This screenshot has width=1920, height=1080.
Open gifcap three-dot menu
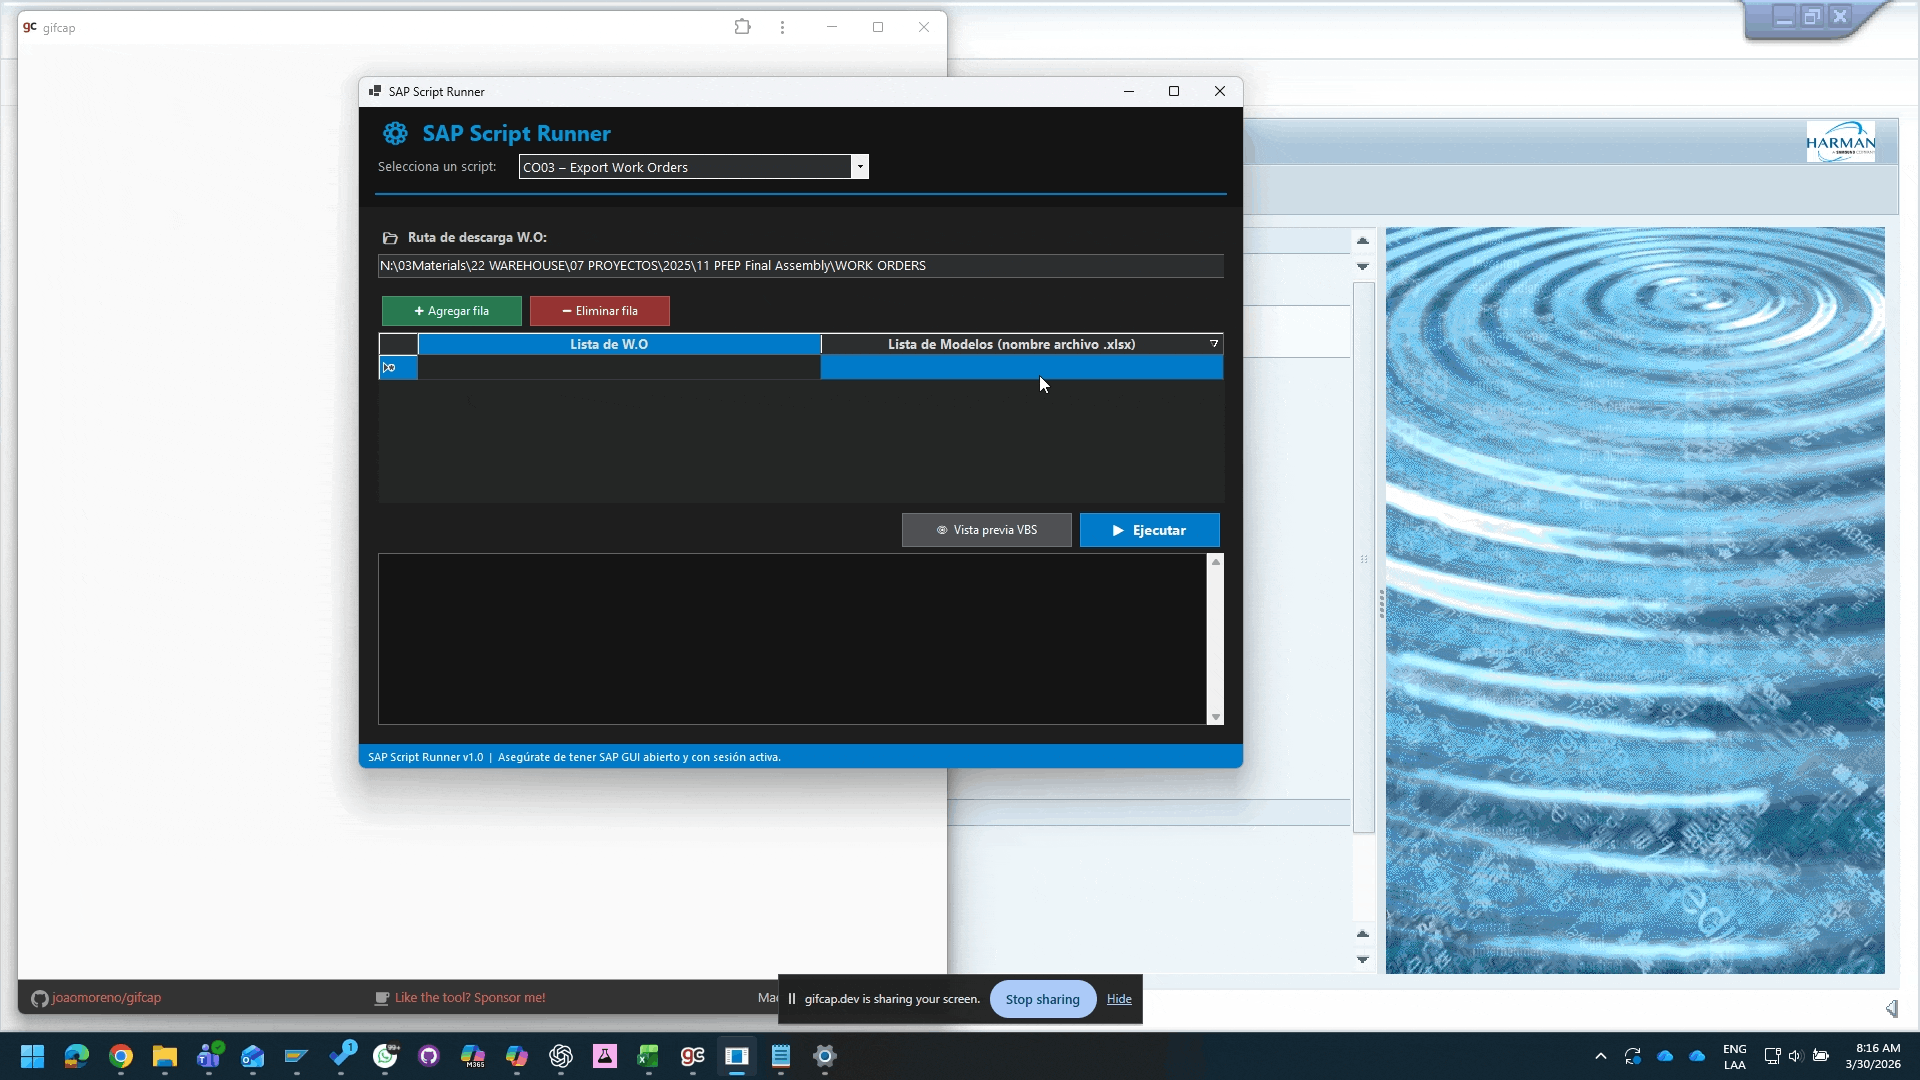782,27
